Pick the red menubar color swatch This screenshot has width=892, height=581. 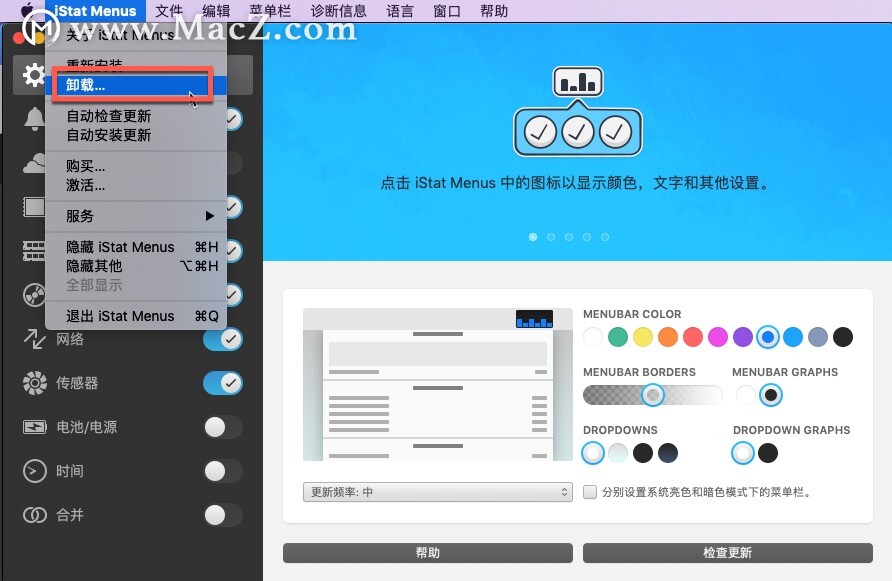pos(693,337)
